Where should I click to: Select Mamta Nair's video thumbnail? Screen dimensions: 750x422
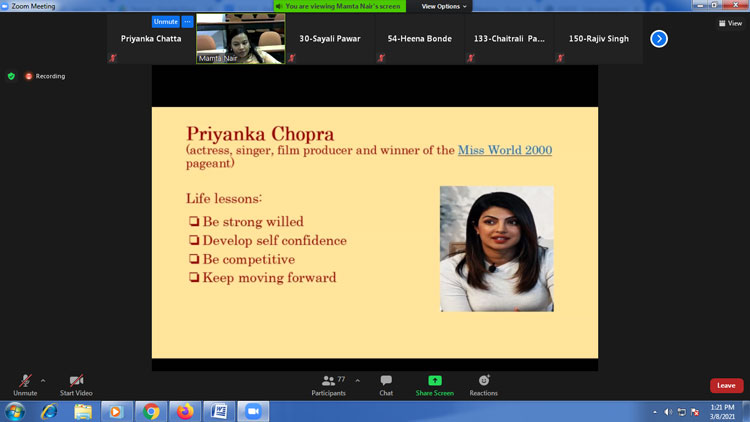click(241, 38)
